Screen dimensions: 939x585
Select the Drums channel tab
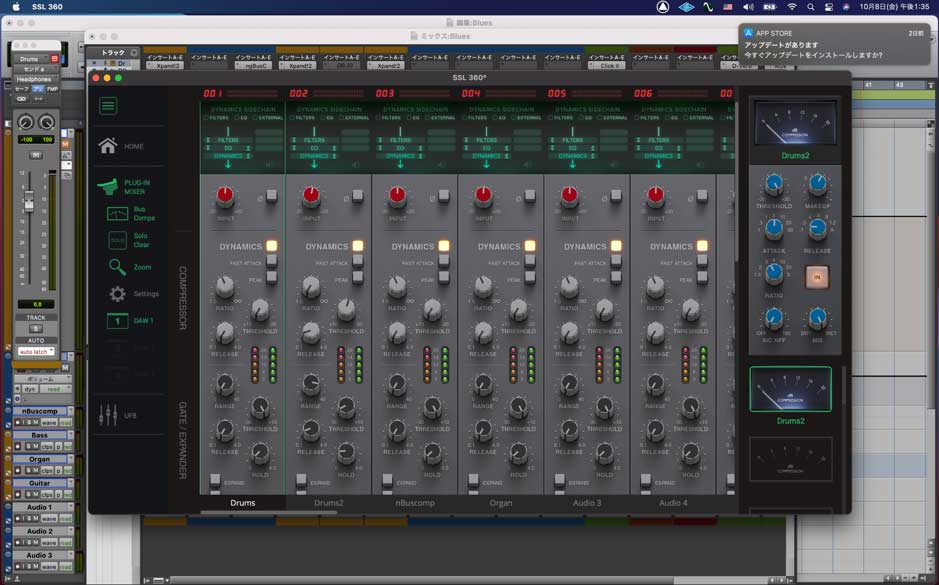click(x=243, y=503)
